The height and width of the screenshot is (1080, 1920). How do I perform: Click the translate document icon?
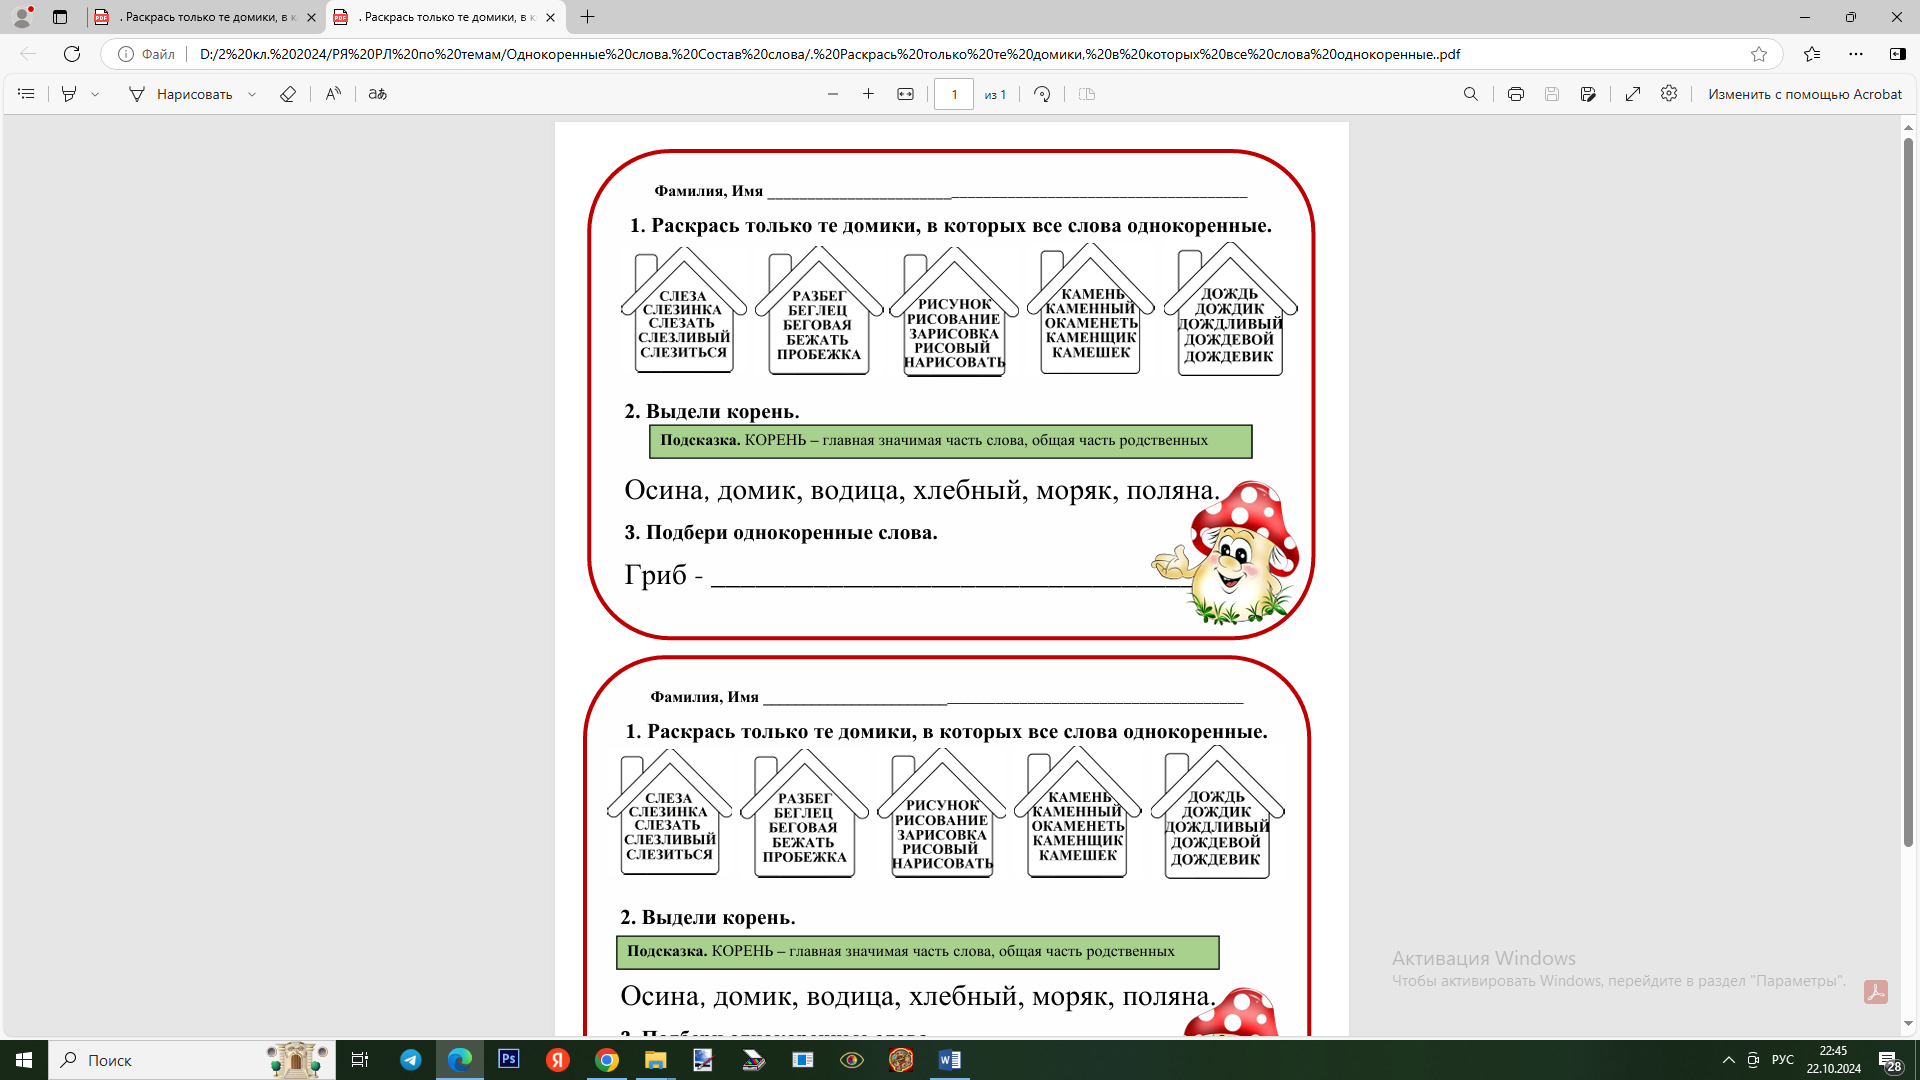click(377, 94)
